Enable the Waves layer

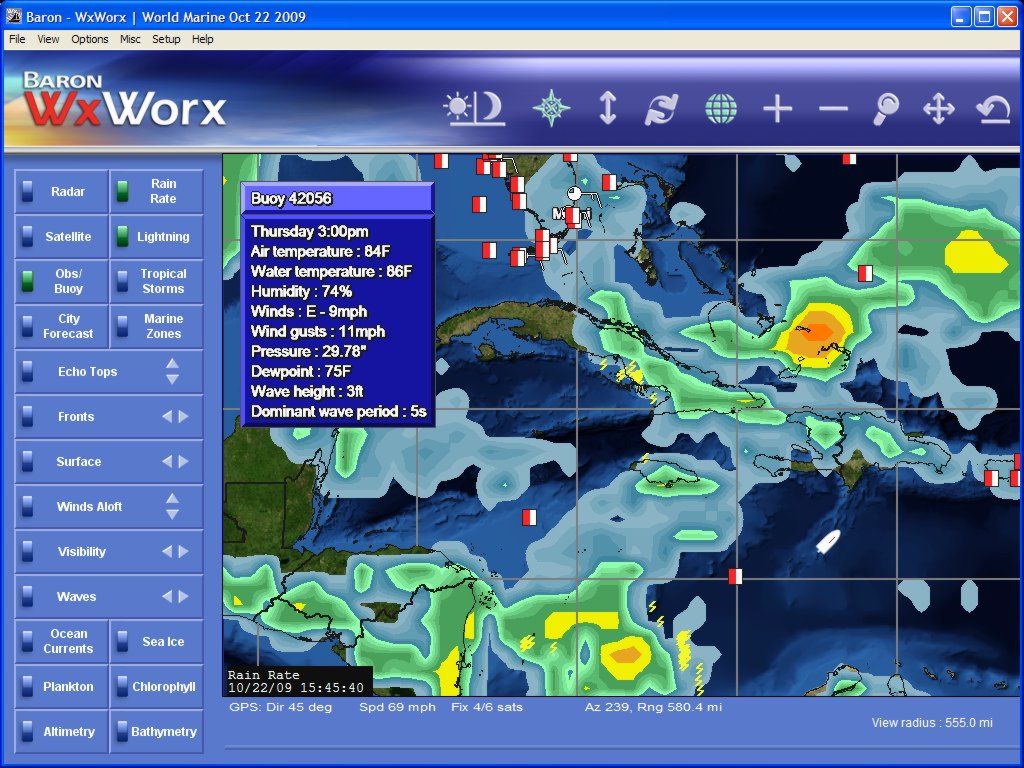pos(76,597)
